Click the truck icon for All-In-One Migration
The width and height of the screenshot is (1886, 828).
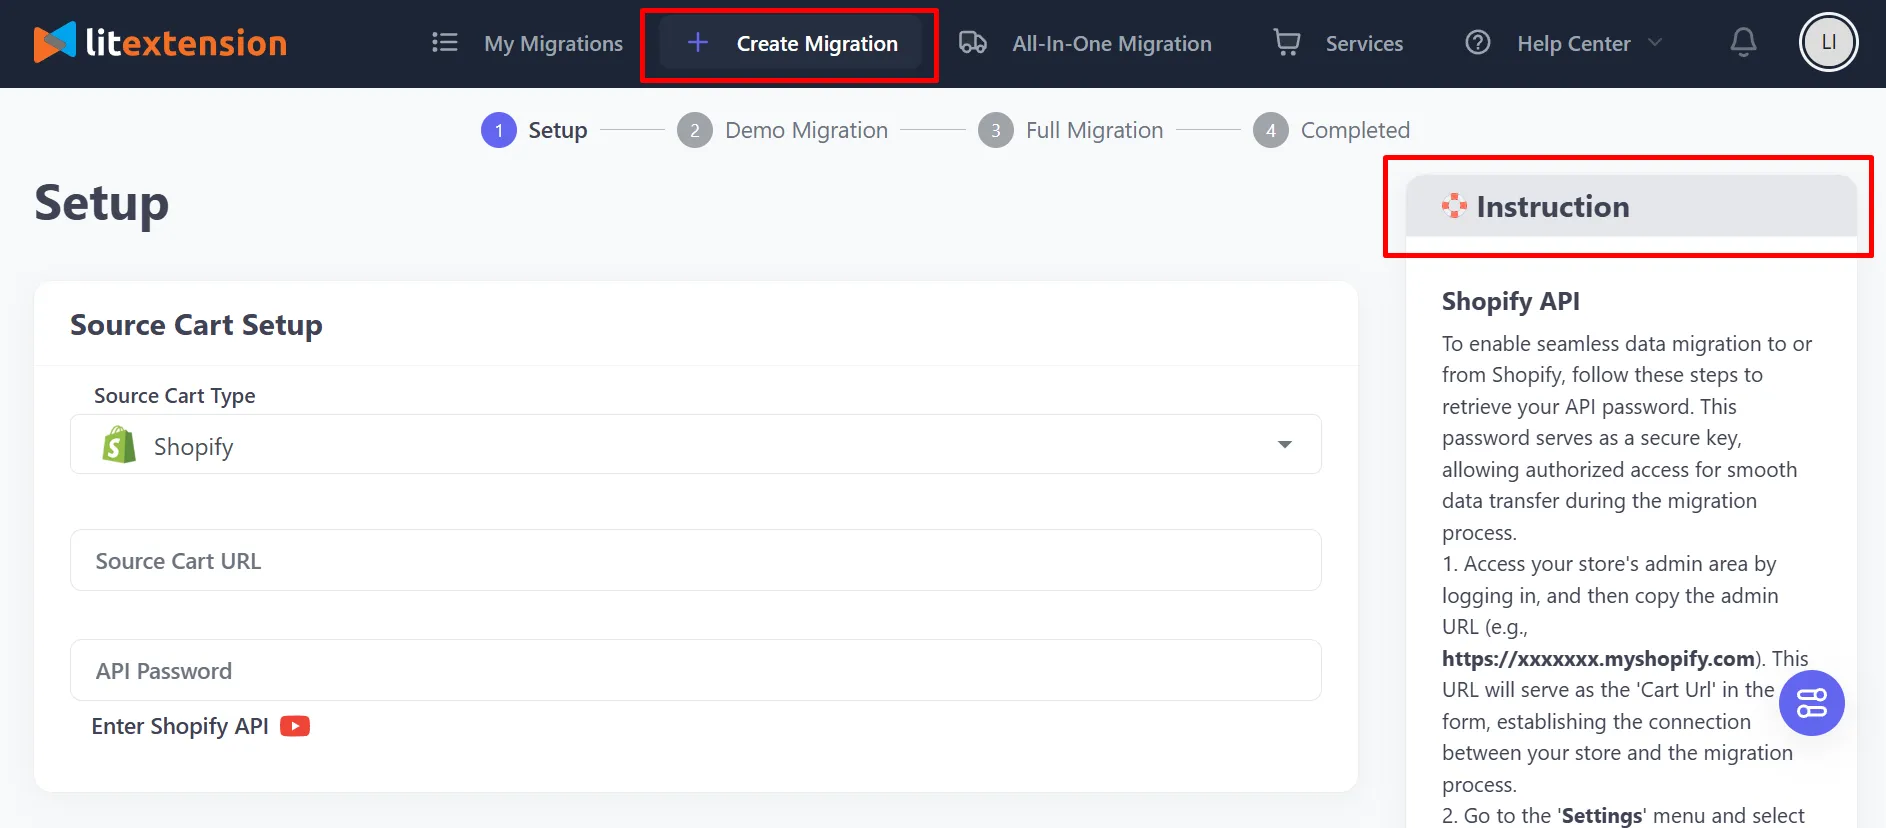click(973, 42)
